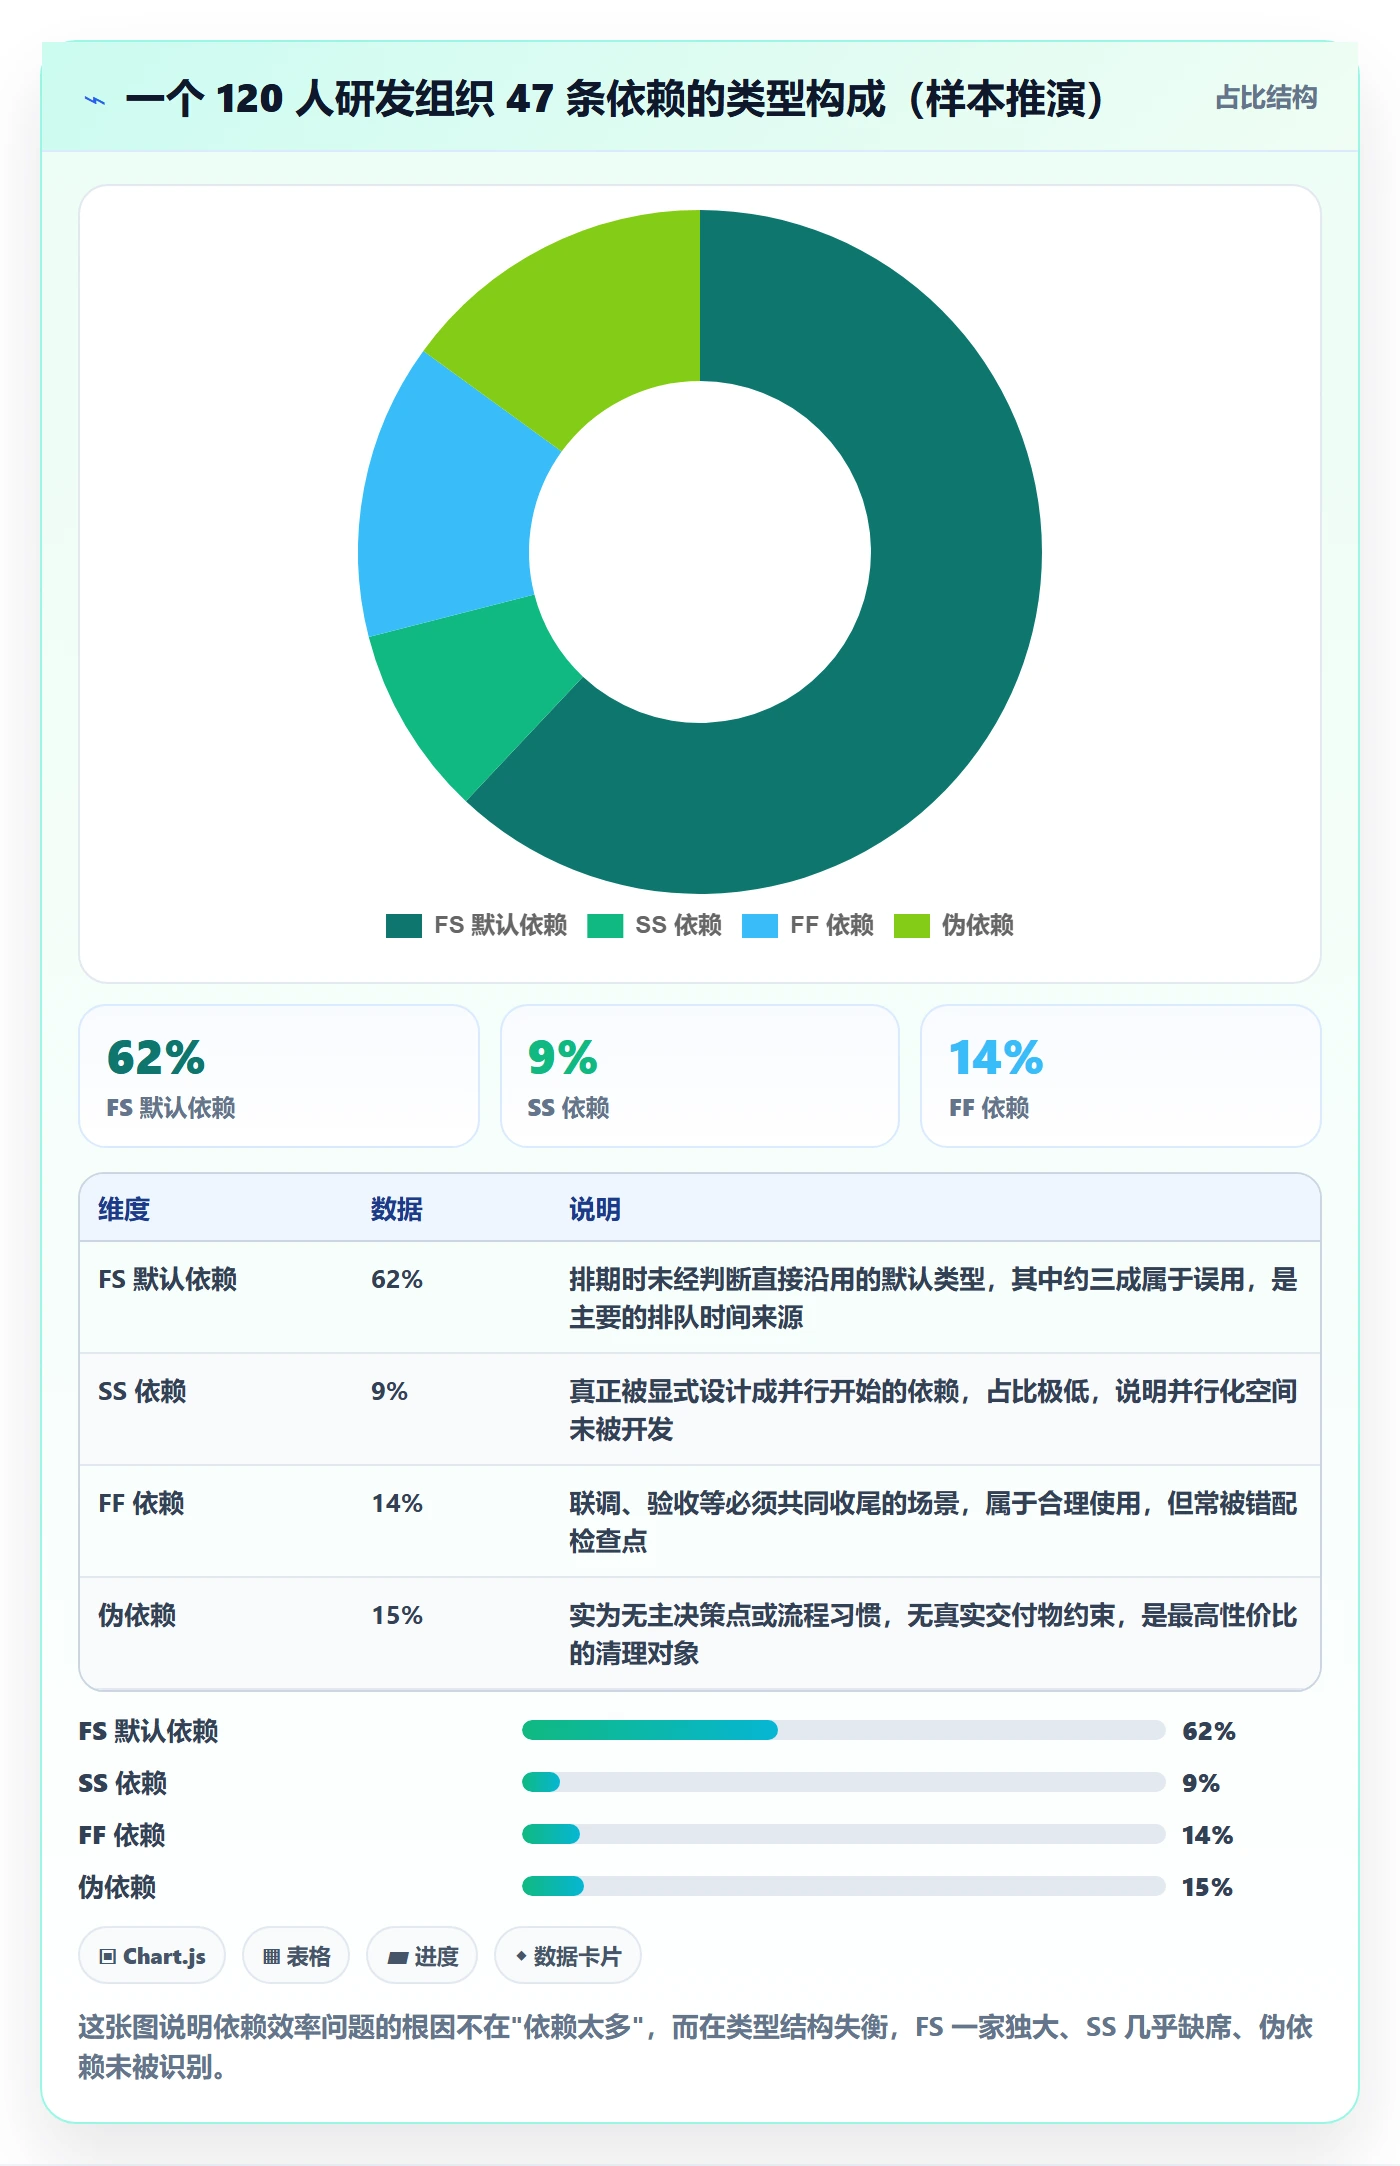Toggle the 伪依赖 legend item
Screen dimensions: 1400x2166
(954, 925)
